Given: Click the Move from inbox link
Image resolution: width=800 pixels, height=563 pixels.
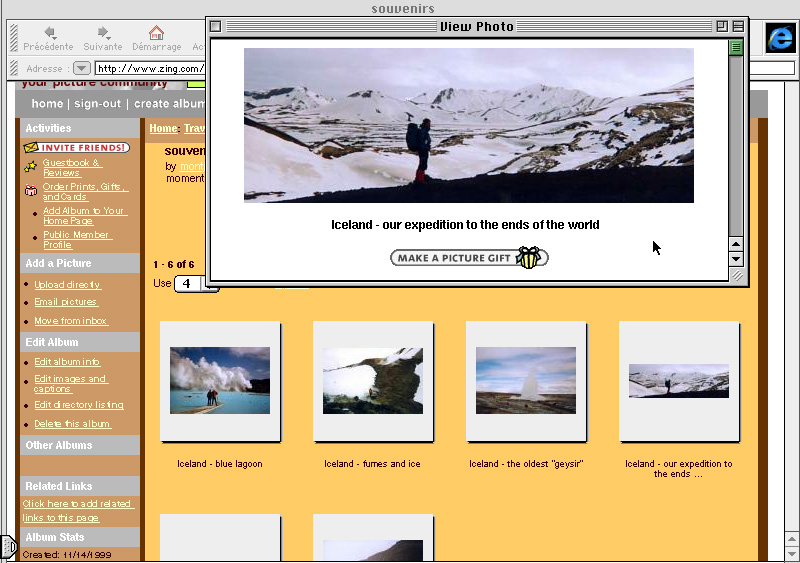Looking at the screenshot, I should coord(71,321).
